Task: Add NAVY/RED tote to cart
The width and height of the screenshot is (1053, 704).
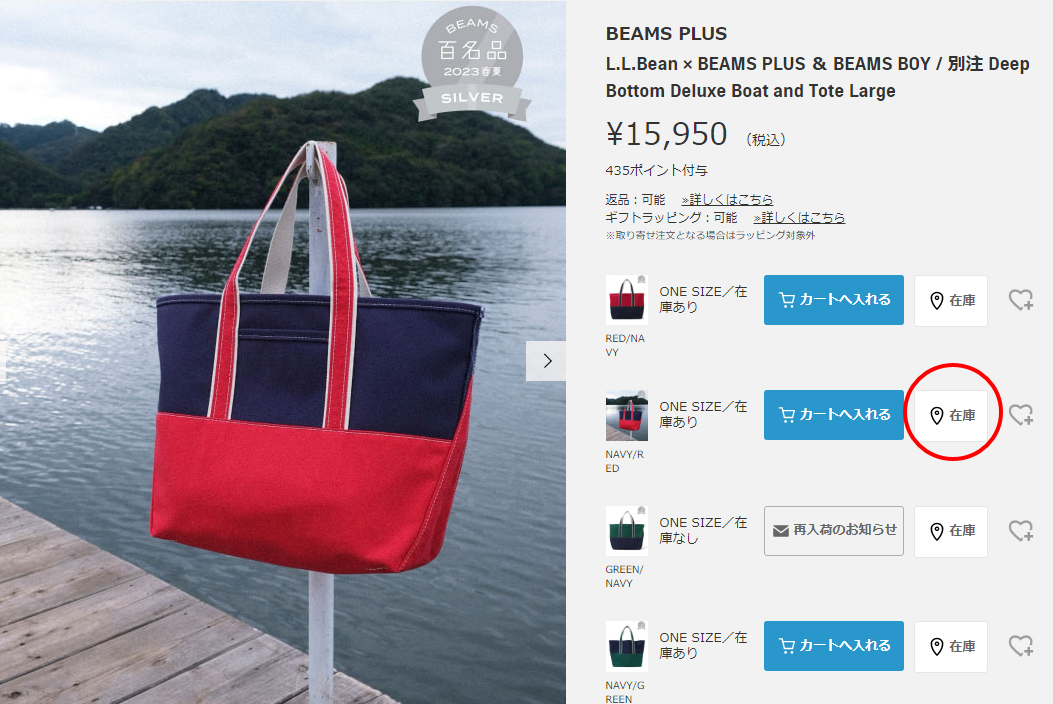Action: tap(833, 415)
